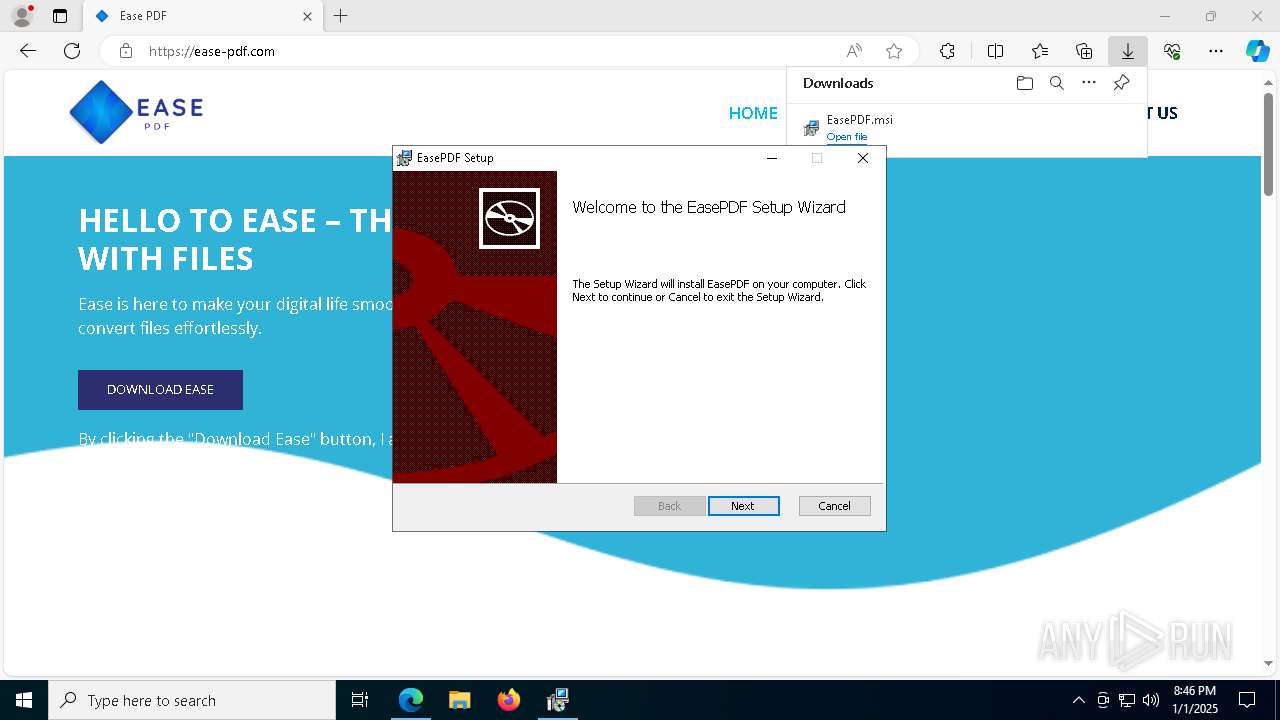Open Edge Settings and more menu
This screenshot has height=720, width=1280.
click(1216, 51)
